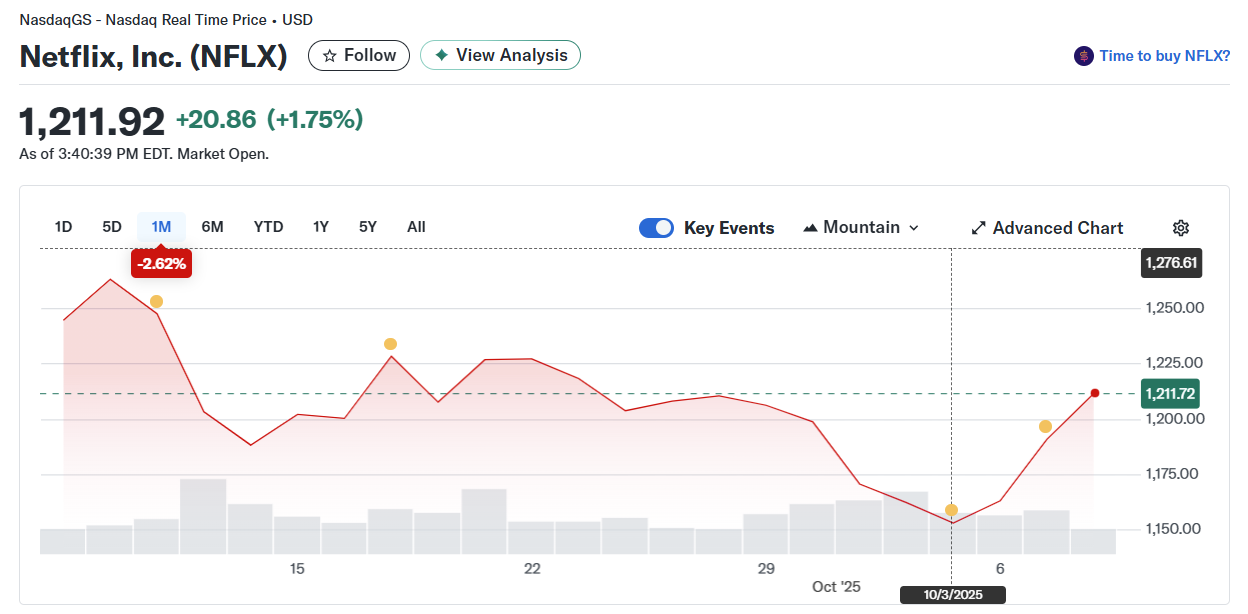This screenshot has width=1248, height=614.
Task: Open the Advanced Chart link
Action: point(1047,228)
